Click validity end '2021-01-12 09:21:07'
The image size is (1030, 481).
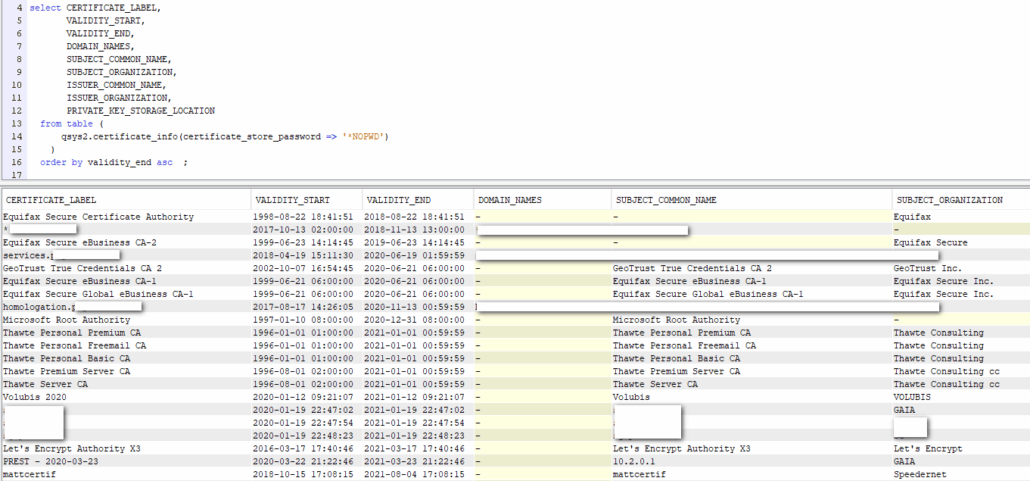(x=415, y=397)
